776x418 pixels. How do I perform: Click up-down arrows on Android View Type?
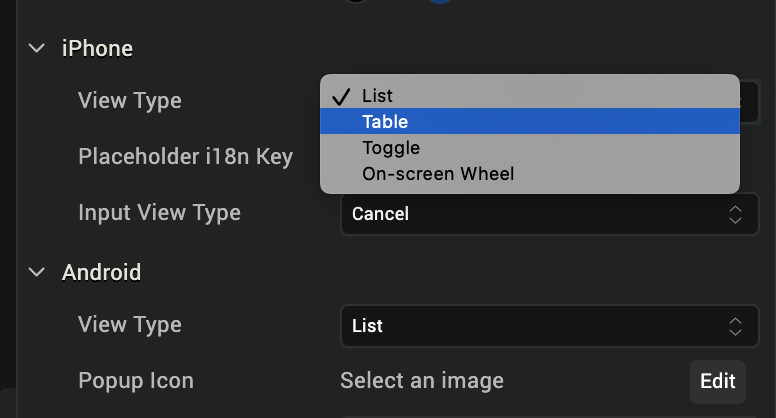click(735, 326)
